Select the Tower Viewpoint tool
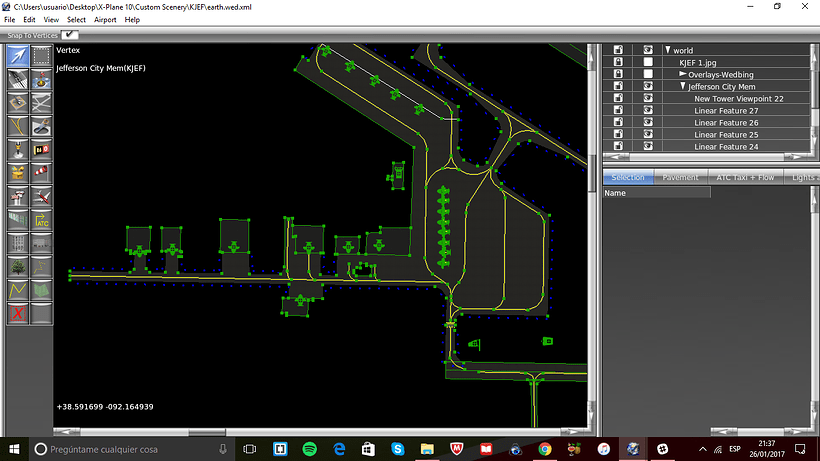Image resolution: width=820 pixels, height=461 pixels. tap(18, 197)
